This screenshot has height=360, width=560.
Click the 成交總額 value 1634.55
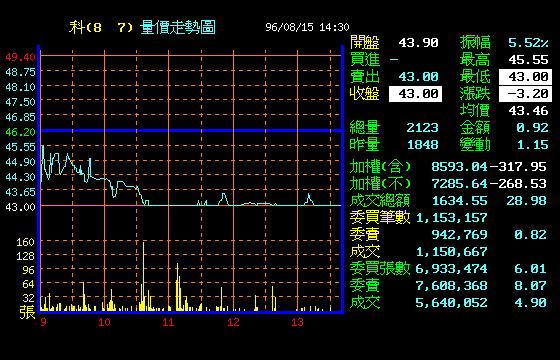[459, 201]
